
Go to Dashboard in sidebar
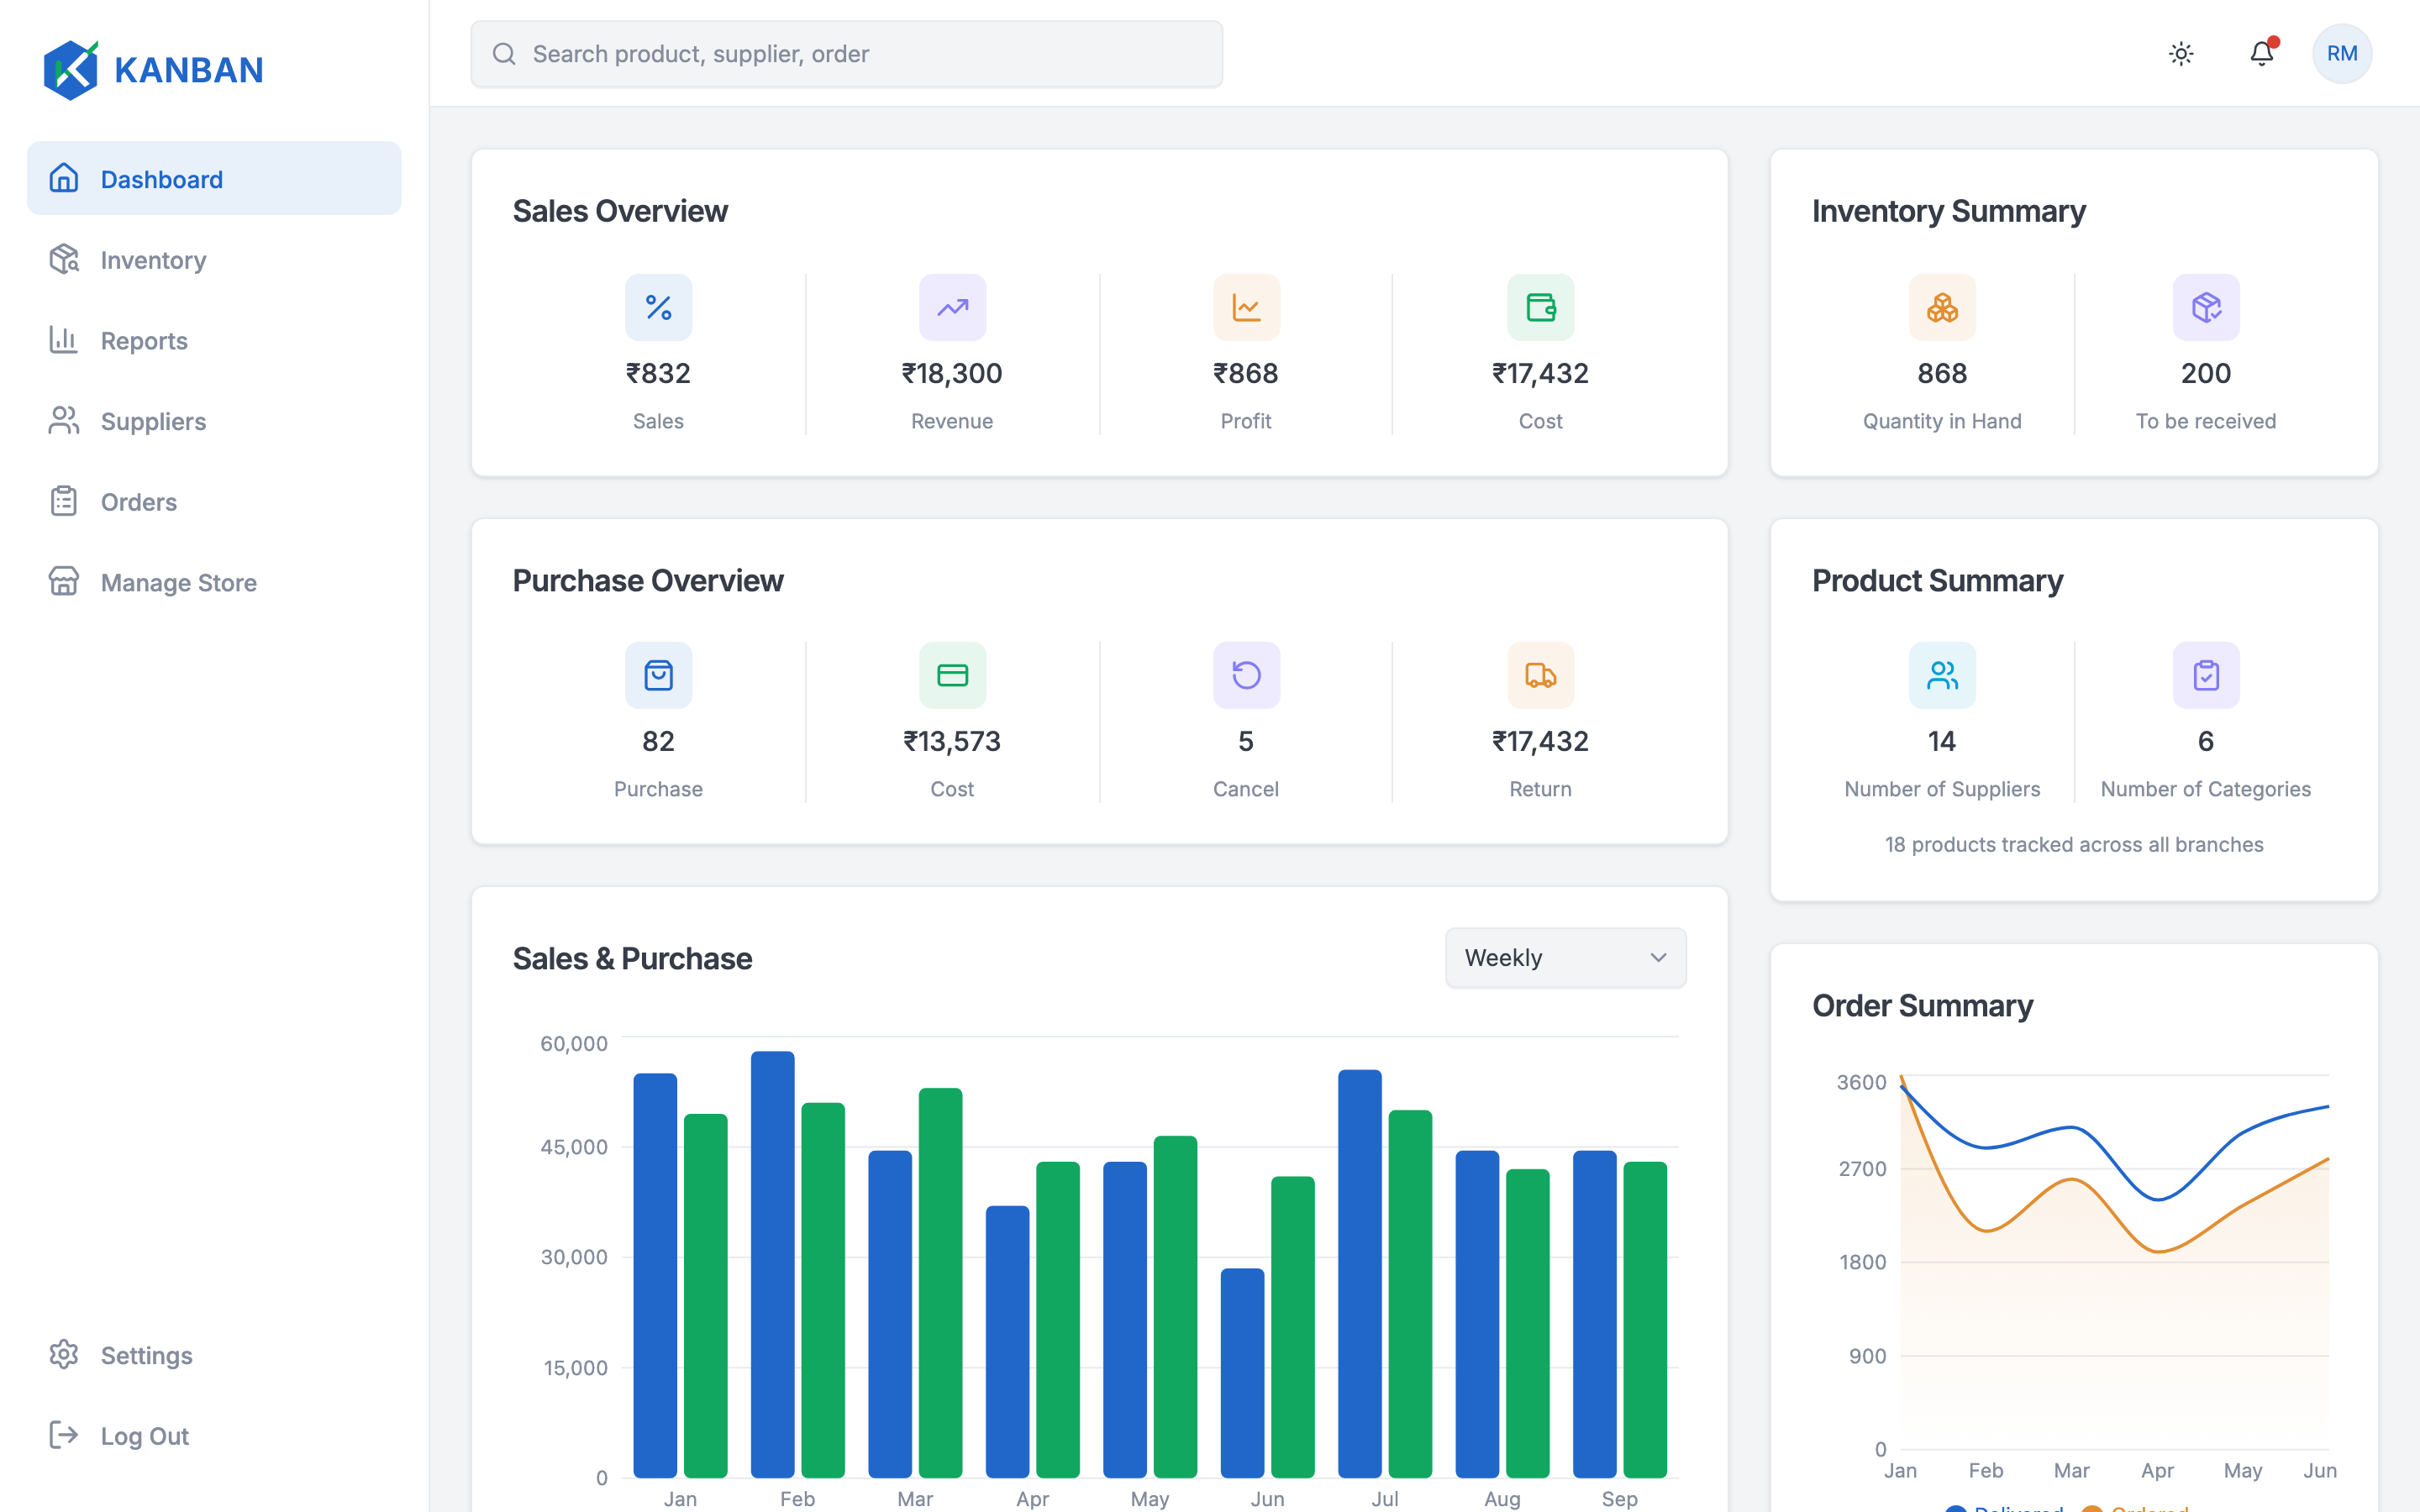[x=214, y=178]
